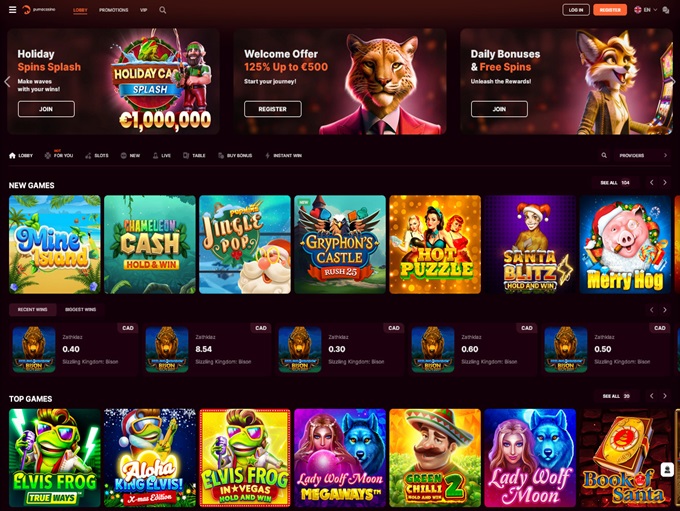Click the search magnifier in top navigation
The width and height of the screenshot is (680, 511).
tap(163, 10)
